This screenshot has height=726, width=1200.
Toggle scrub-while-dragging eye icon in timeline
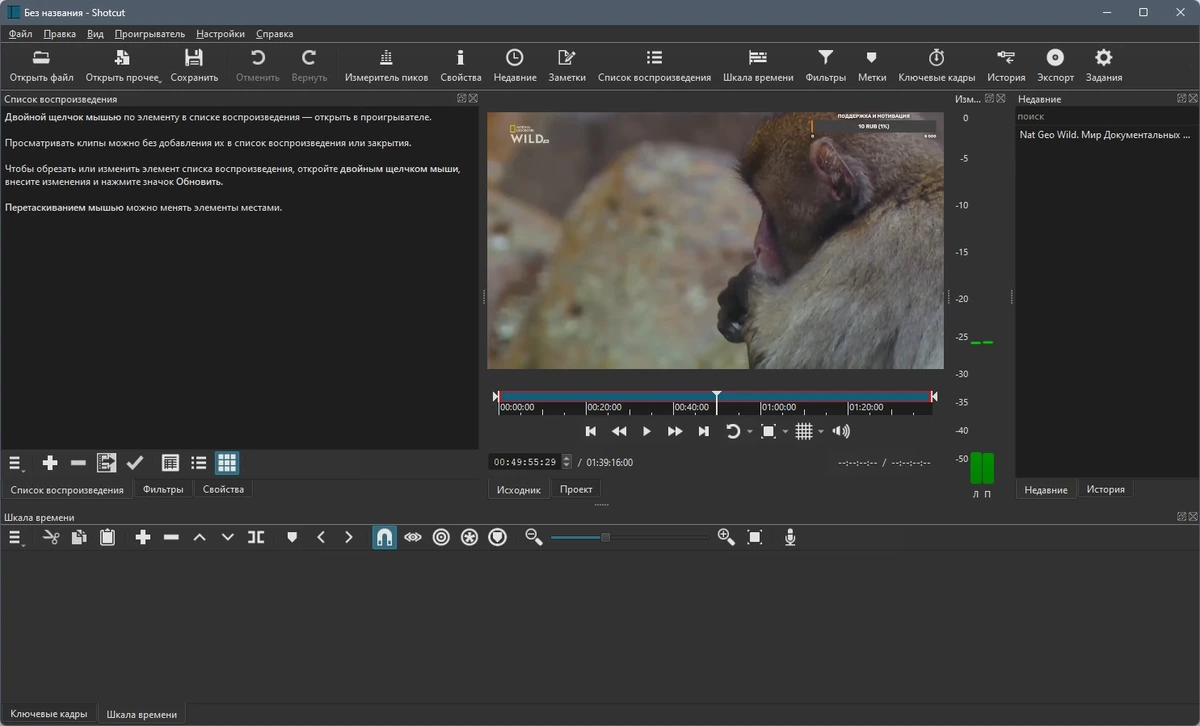tap(413, 537)
